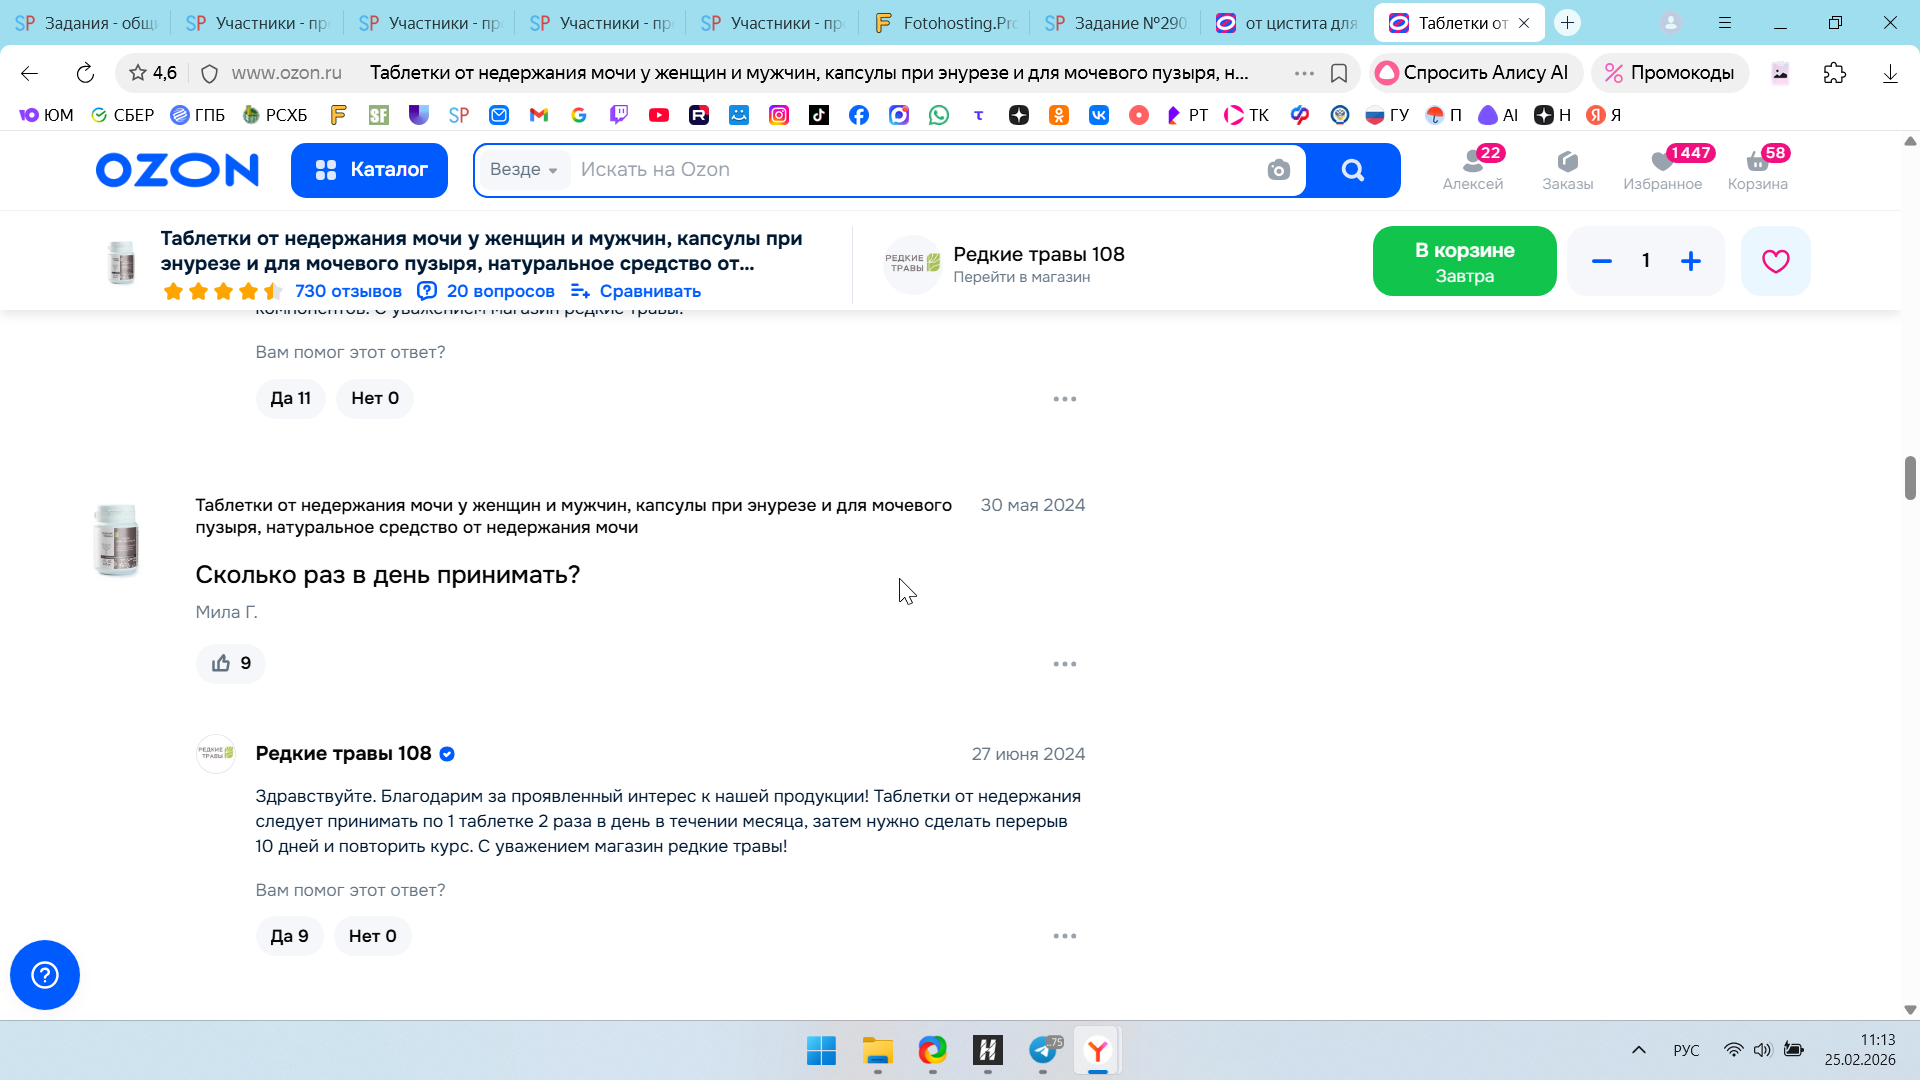Click the page vertical scrollbar thumb
This screenshot has height=1080, width=1920.
pos(1909,477)
